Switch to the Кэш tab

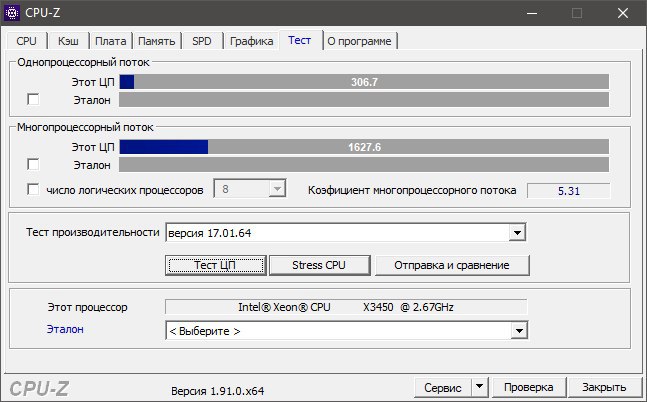(68, 41)
